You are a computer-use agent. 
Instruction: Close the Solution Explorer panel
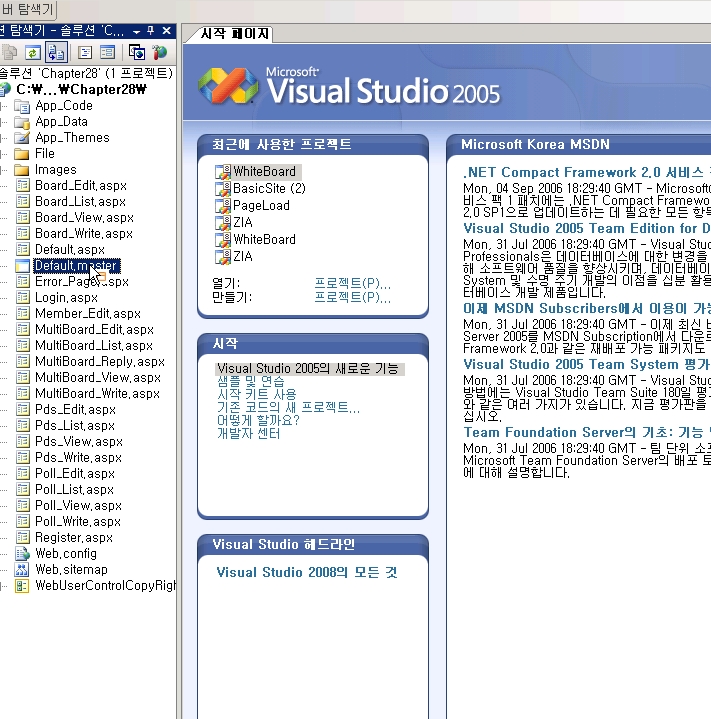[166, 31]
